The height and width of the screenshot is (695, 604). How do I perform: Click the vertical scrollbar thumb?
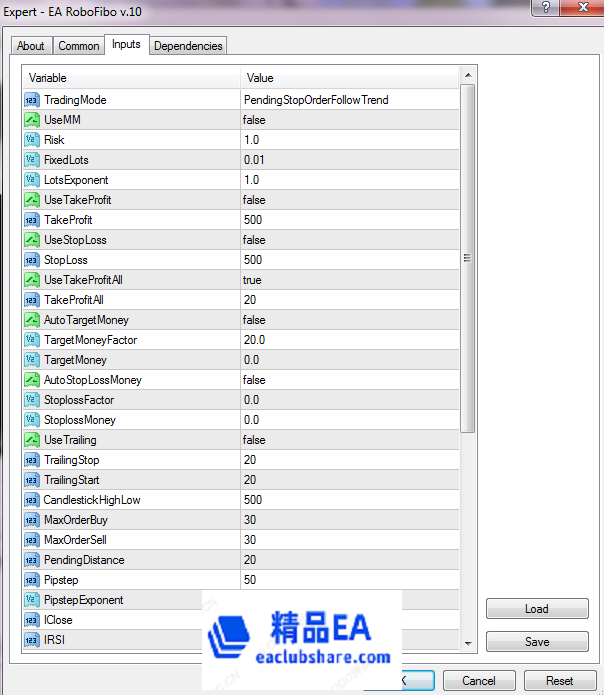[468, 258]
